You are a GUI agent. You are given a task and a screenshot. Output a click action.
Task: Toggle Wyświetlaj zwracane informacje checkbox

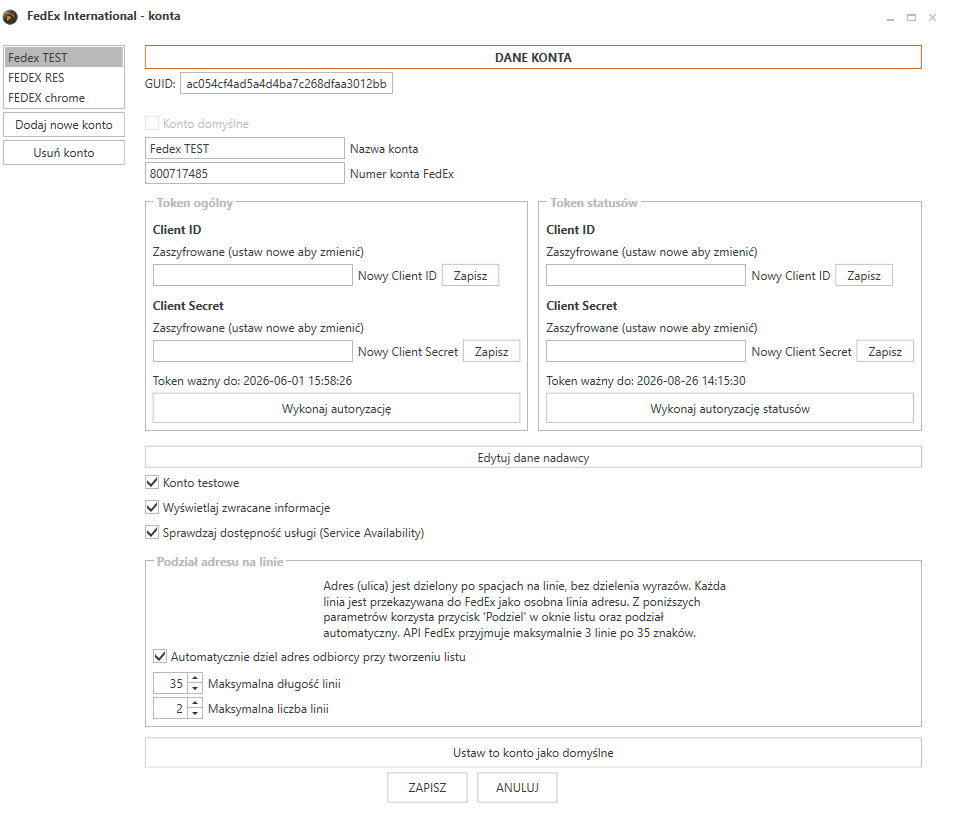[152, 507]
